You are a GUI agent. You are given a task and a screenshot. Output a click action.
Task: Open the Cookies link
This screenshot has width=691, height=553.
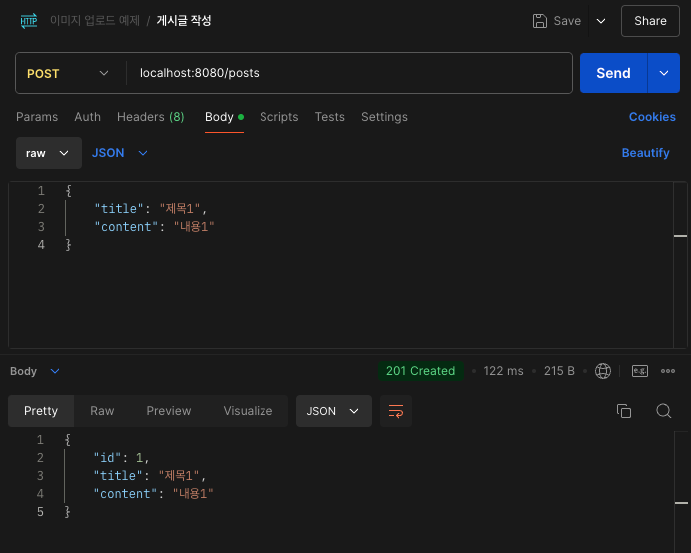point(652,117)
